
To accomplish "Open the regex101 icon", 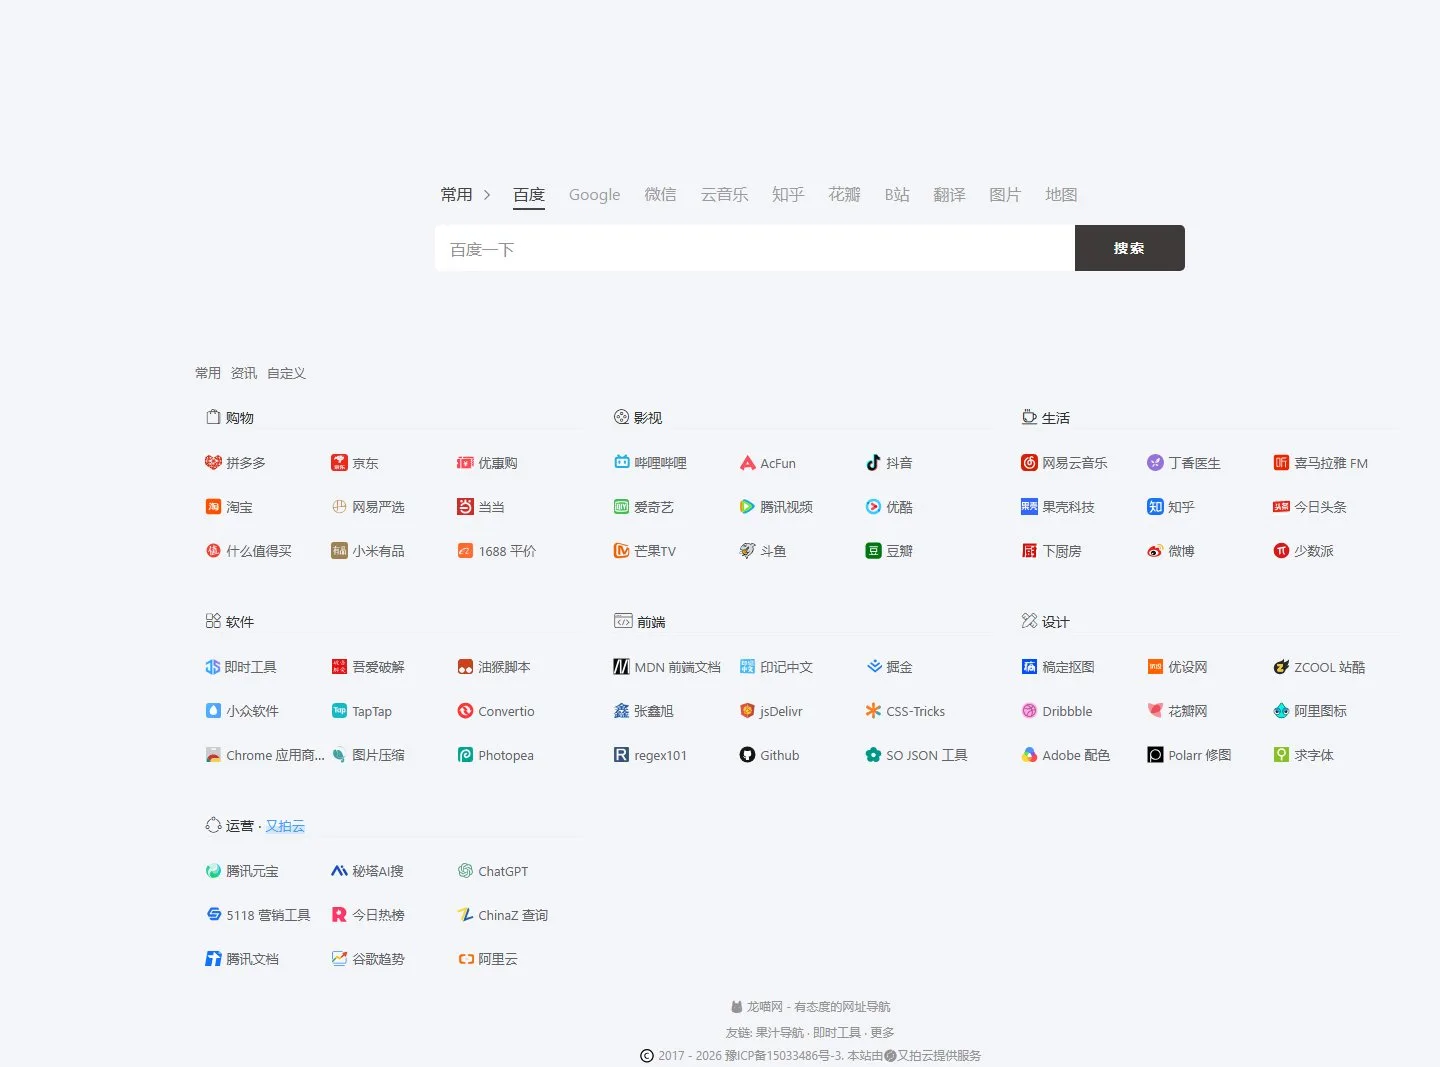I will [x=621, y=754].
